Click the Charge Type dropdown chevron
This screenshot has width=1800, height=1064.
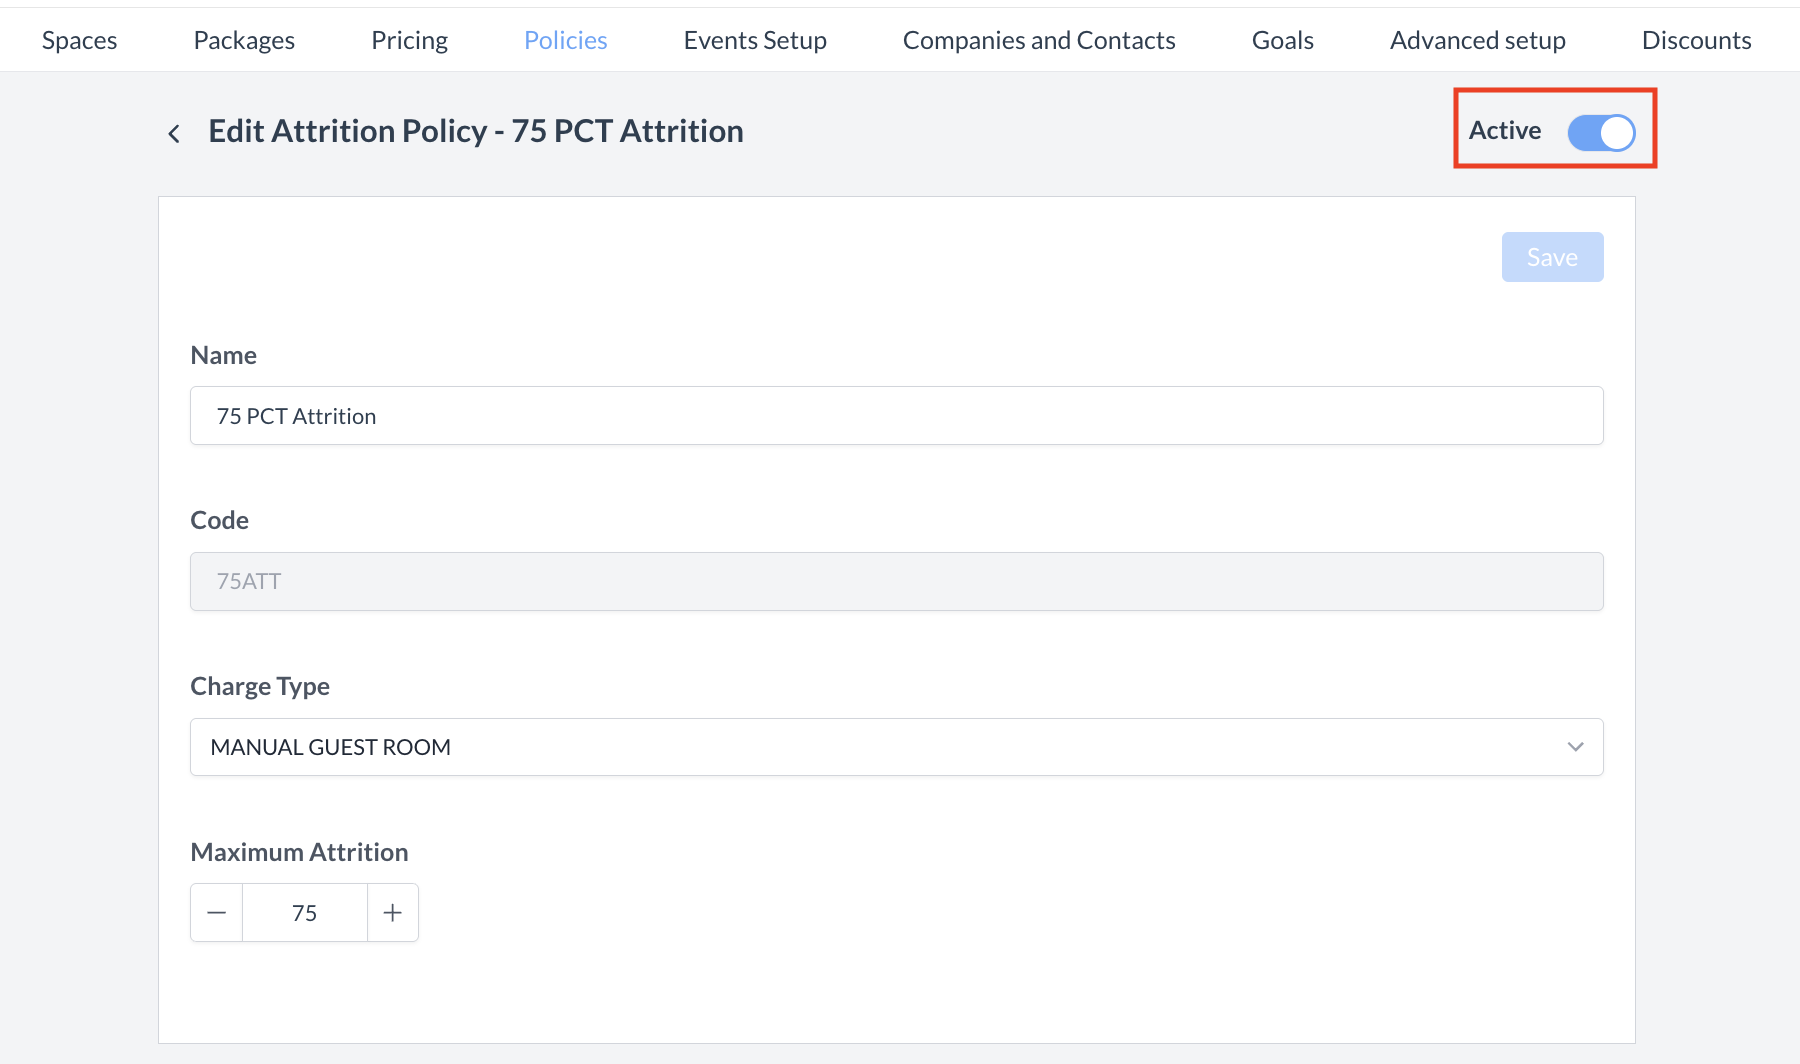click(x=1576, y=746)
